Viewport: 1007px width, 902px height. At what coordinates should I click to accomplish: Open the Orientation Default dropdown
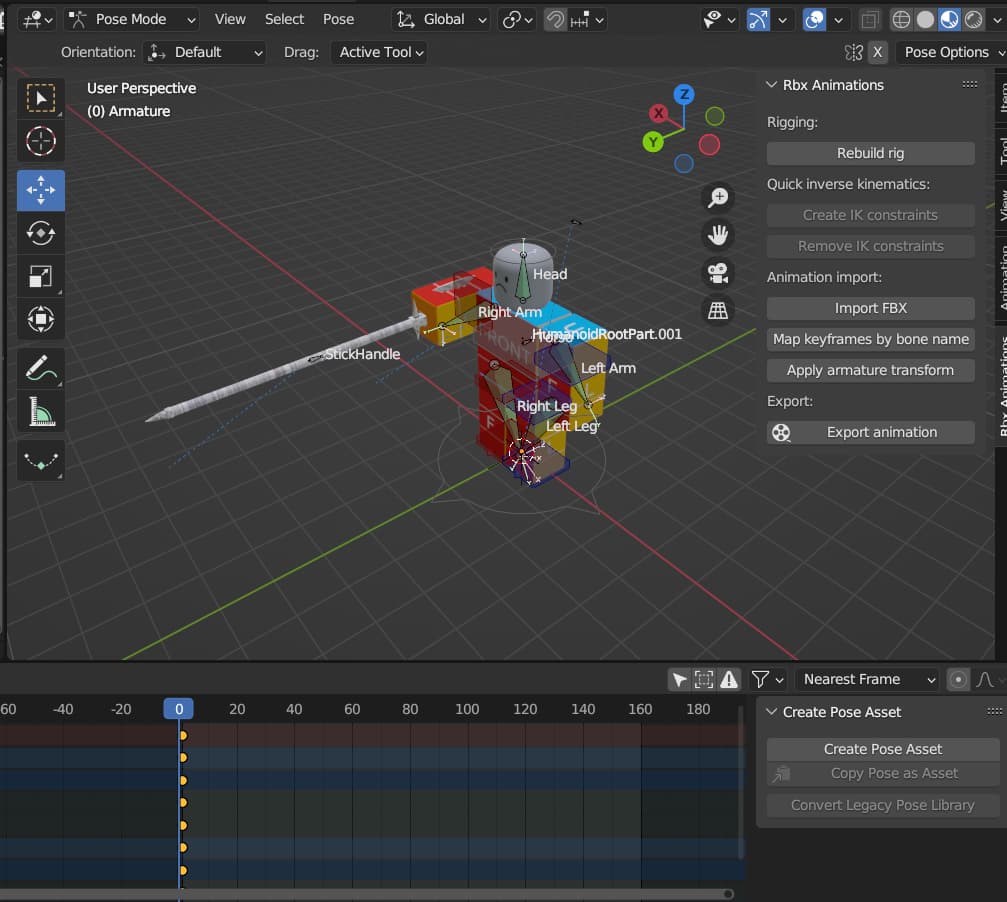pos(205,52)
